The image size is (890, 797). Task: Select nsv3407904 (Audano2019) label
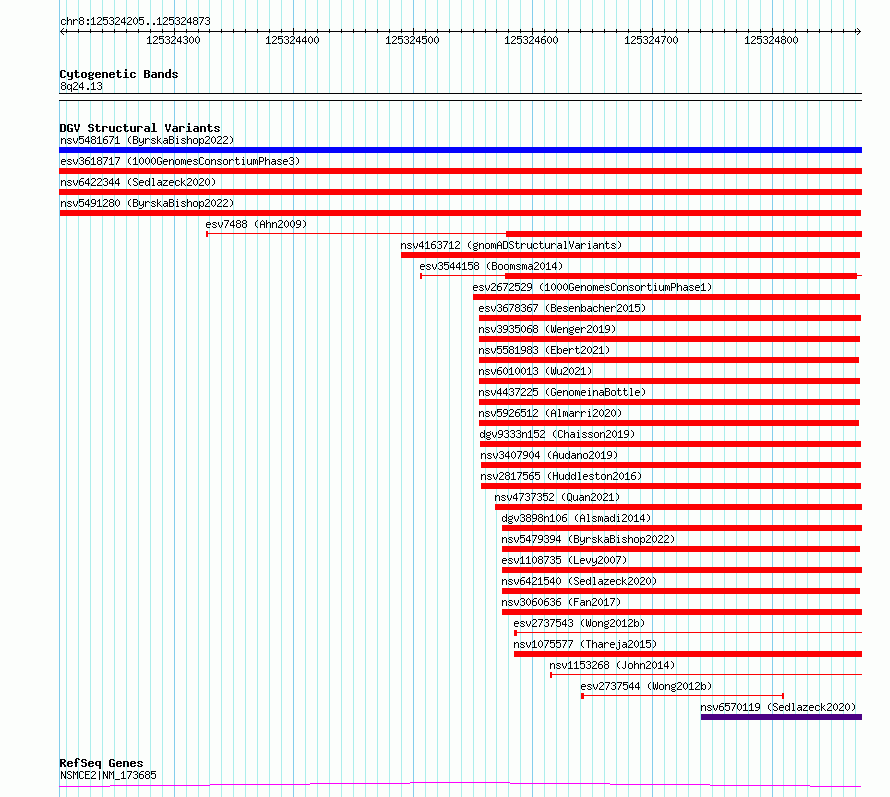point(549,455)
